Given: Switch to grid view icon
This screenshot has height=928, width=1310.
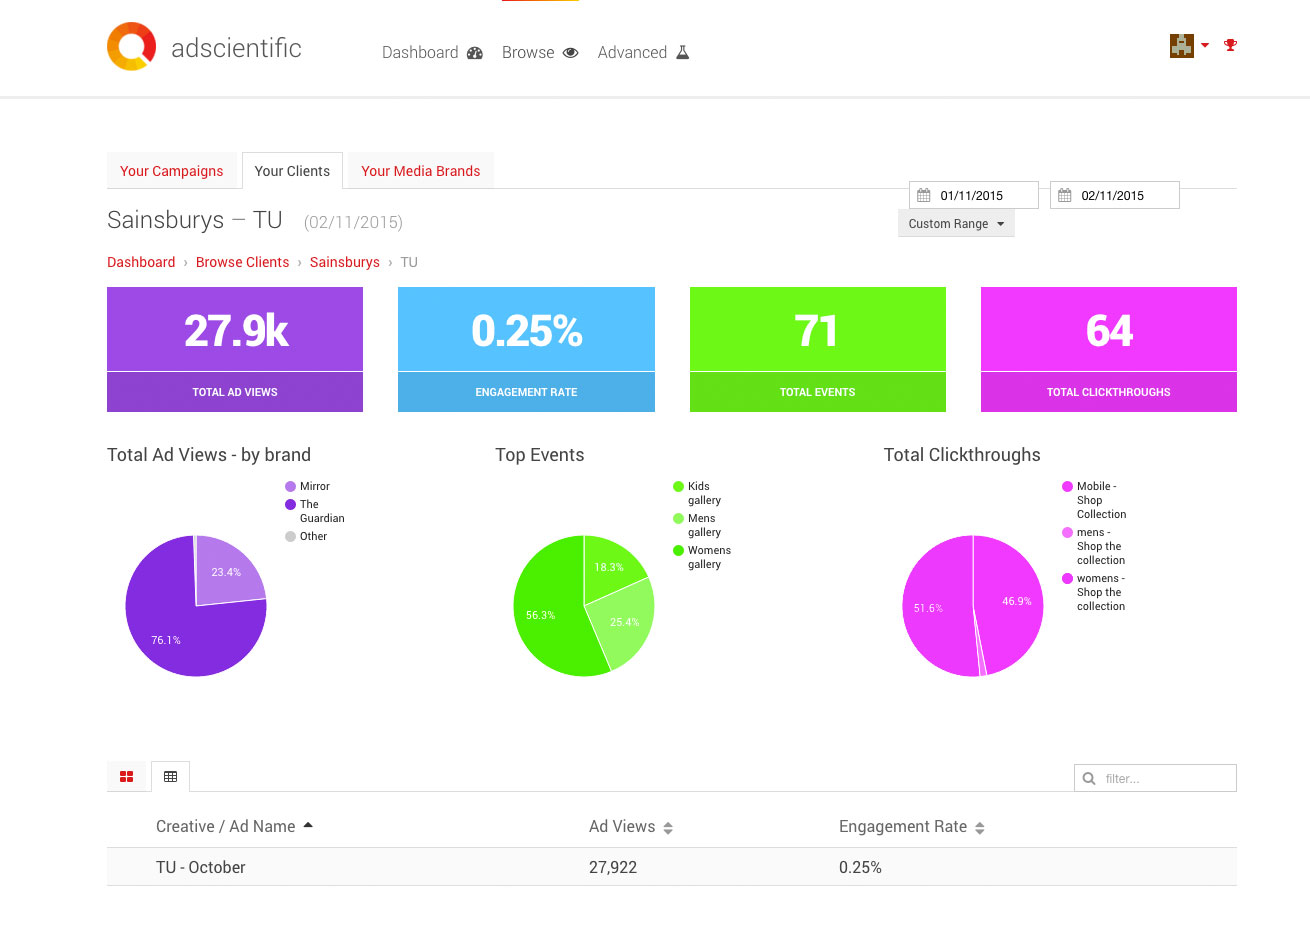Looking at the screenshot, I should coord(127,776).
